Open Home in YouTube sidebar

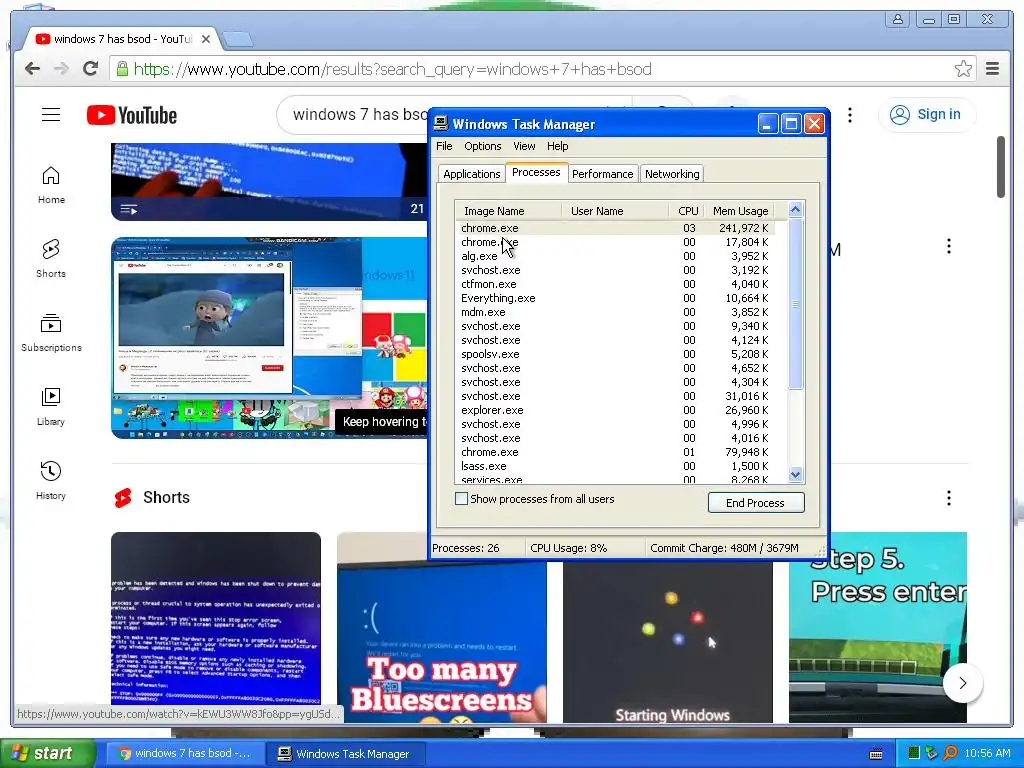coord(51,185)
